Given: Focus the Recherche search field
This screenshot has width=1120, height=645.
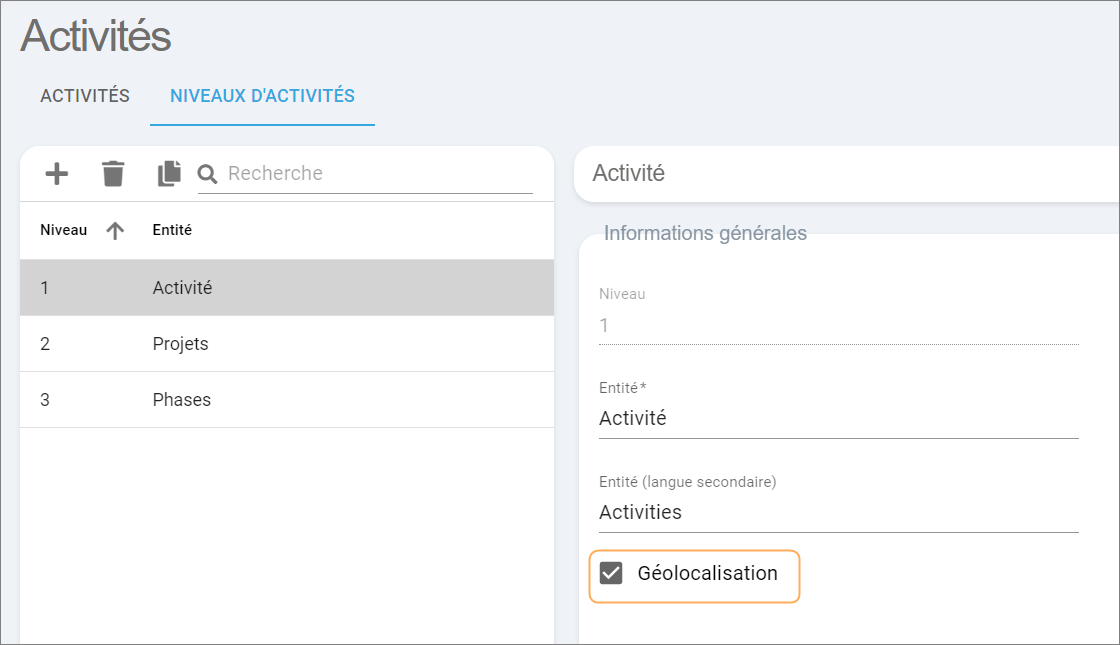Looking at the screenshot, I should pos(378,174).
